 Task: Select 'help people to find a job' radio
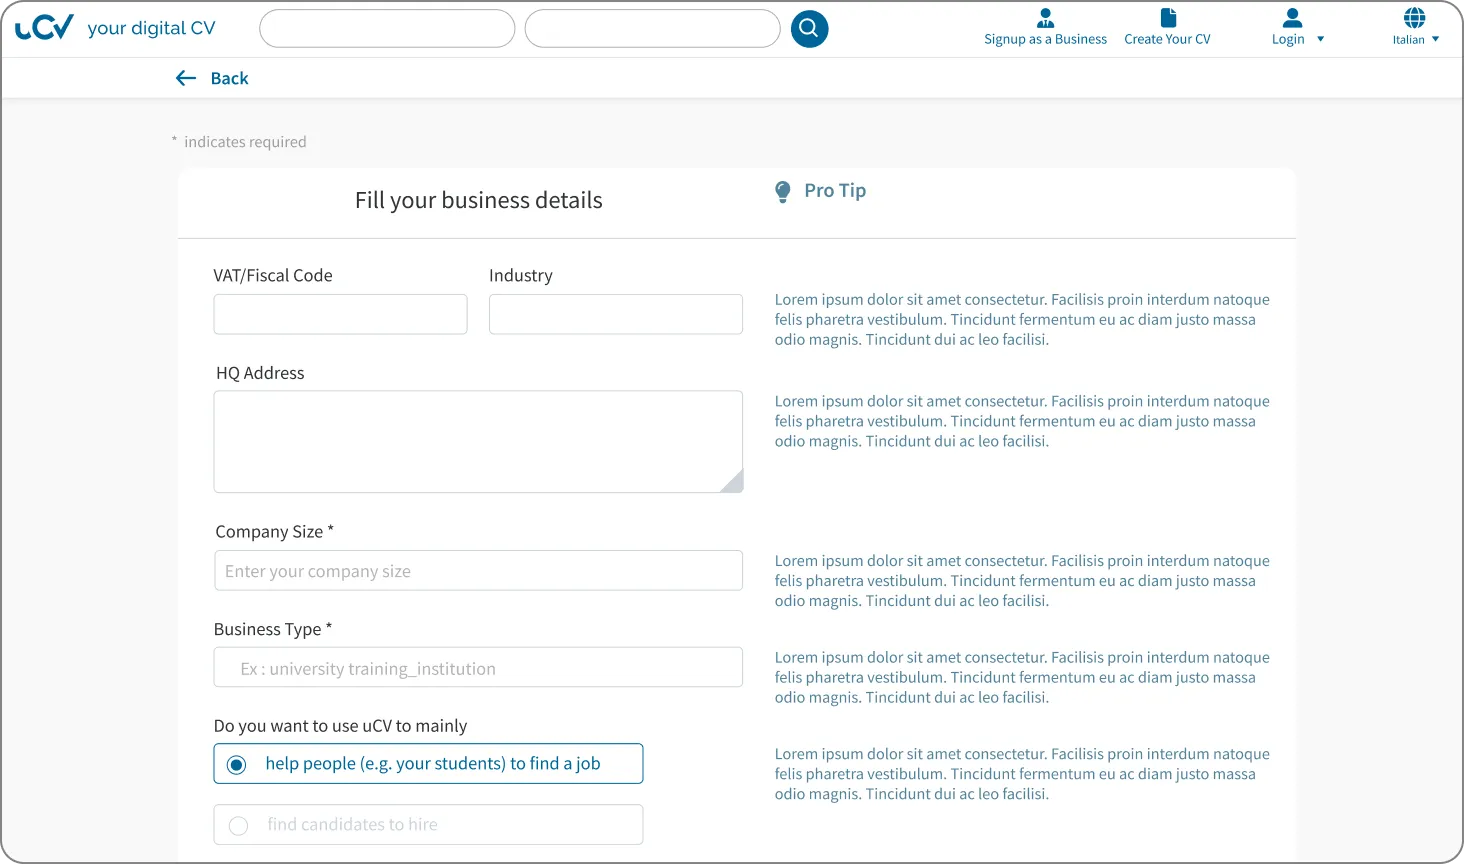click(237, 765)
